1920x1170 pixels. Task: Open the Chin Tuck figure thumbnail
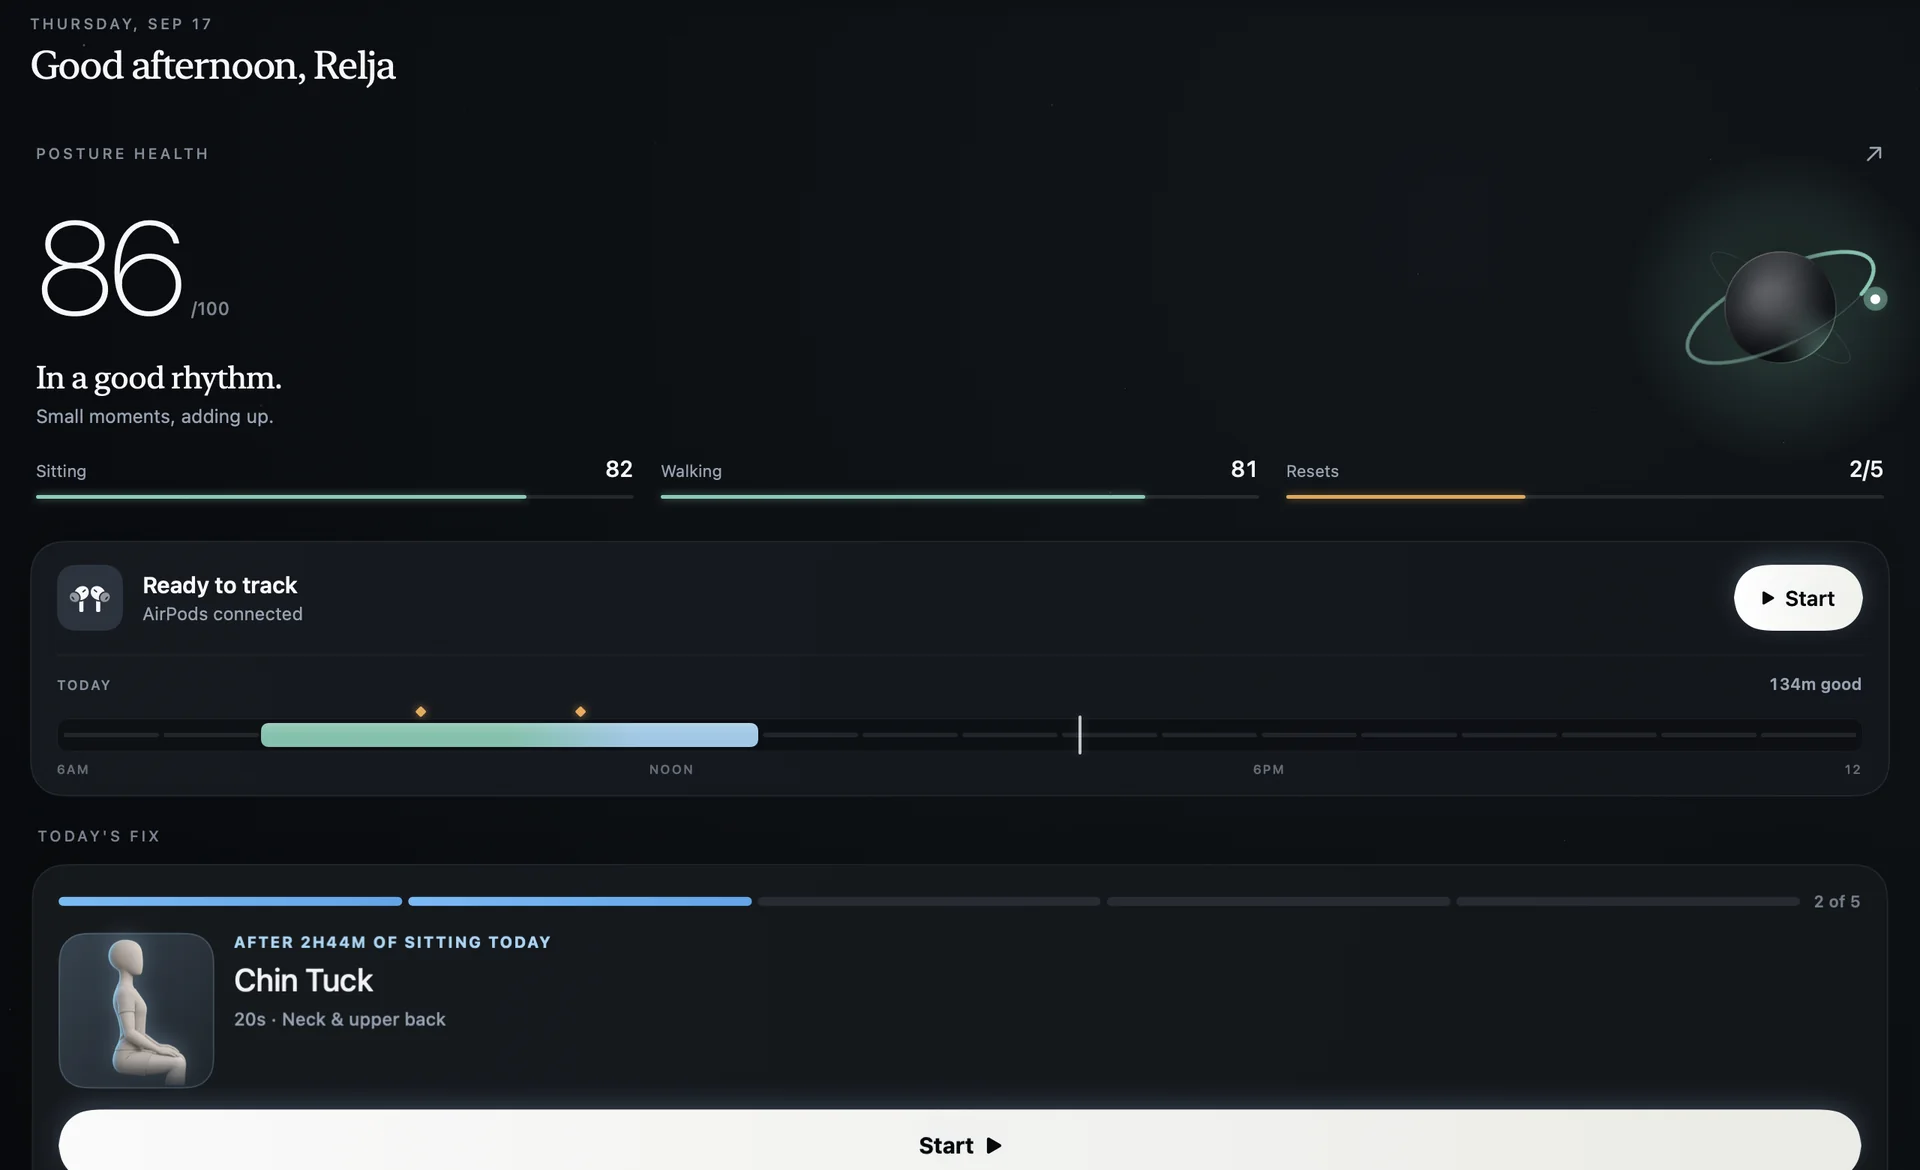coord(136,1010)
